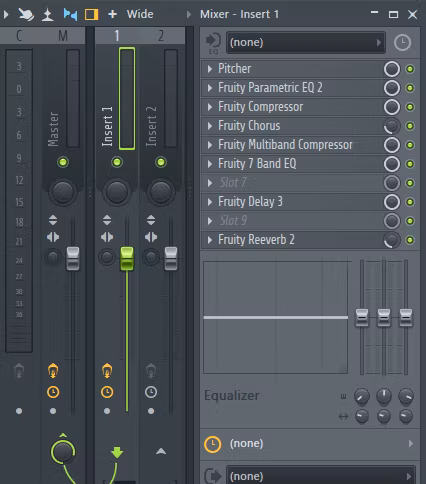The height and width of the screenshot is (484, 426).
Task: Click the clock icon beside the input selector
Action: tap(402, 43)
